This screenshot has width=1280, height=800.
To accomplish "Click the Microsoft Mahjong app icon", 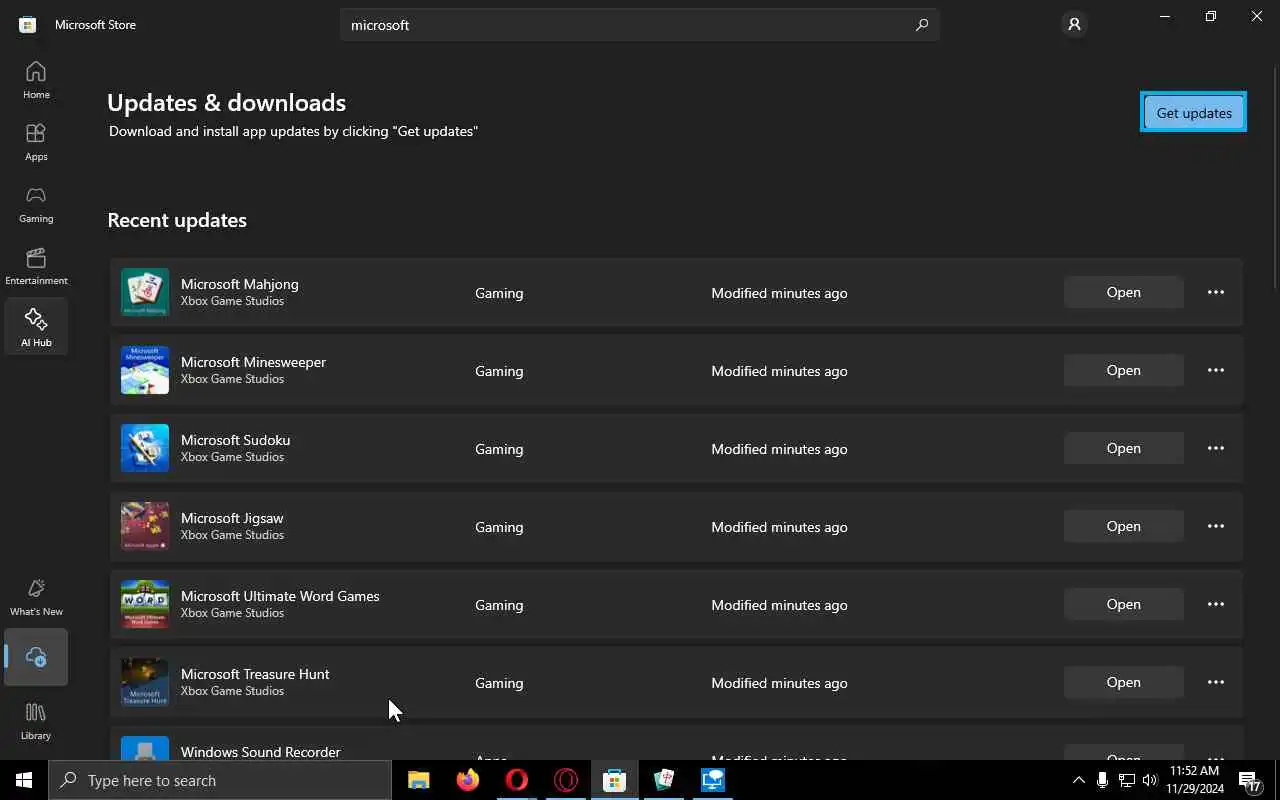I will [x=145, y=292].
